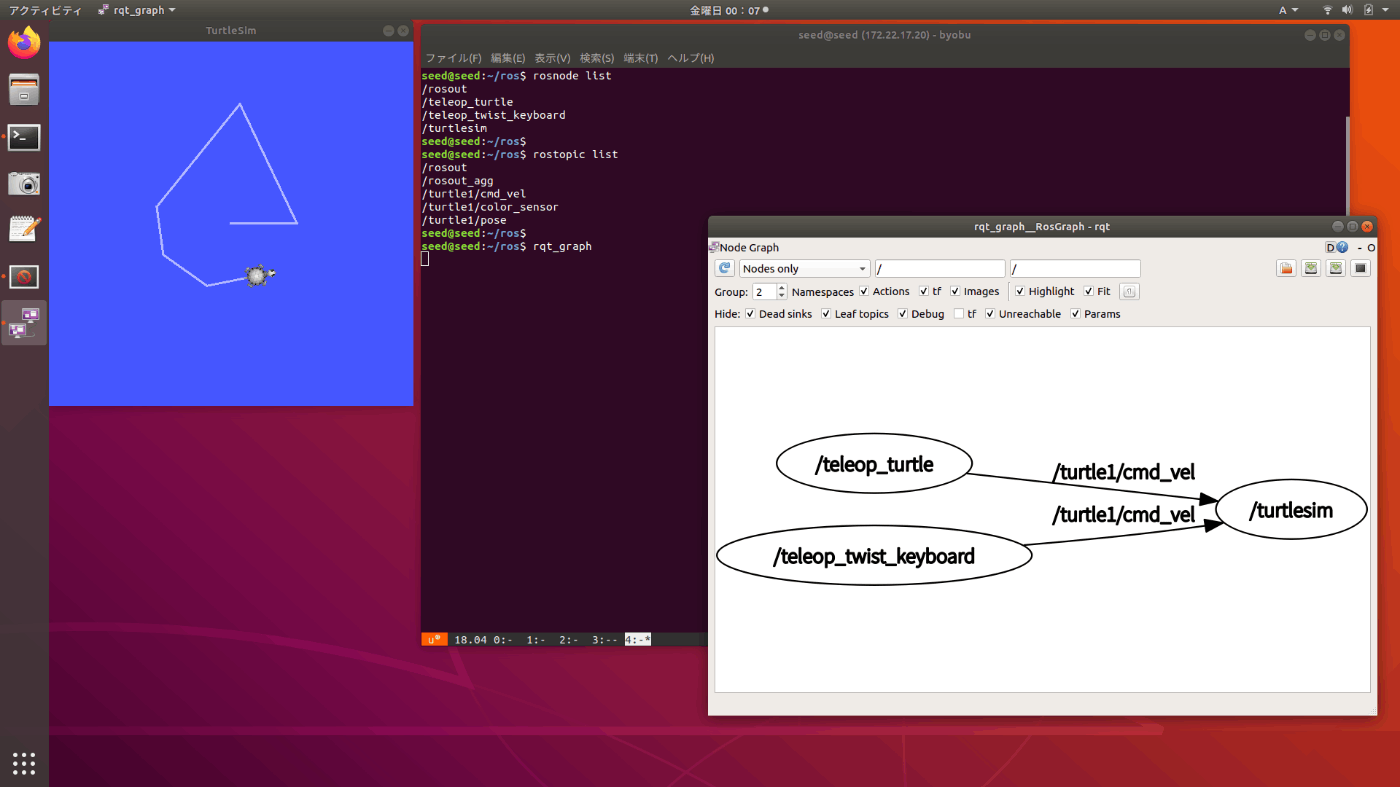Open the rqt_graph app menu in top bar
The height and width of the screenshot is (787, 1400).
[x=137, y=10]
